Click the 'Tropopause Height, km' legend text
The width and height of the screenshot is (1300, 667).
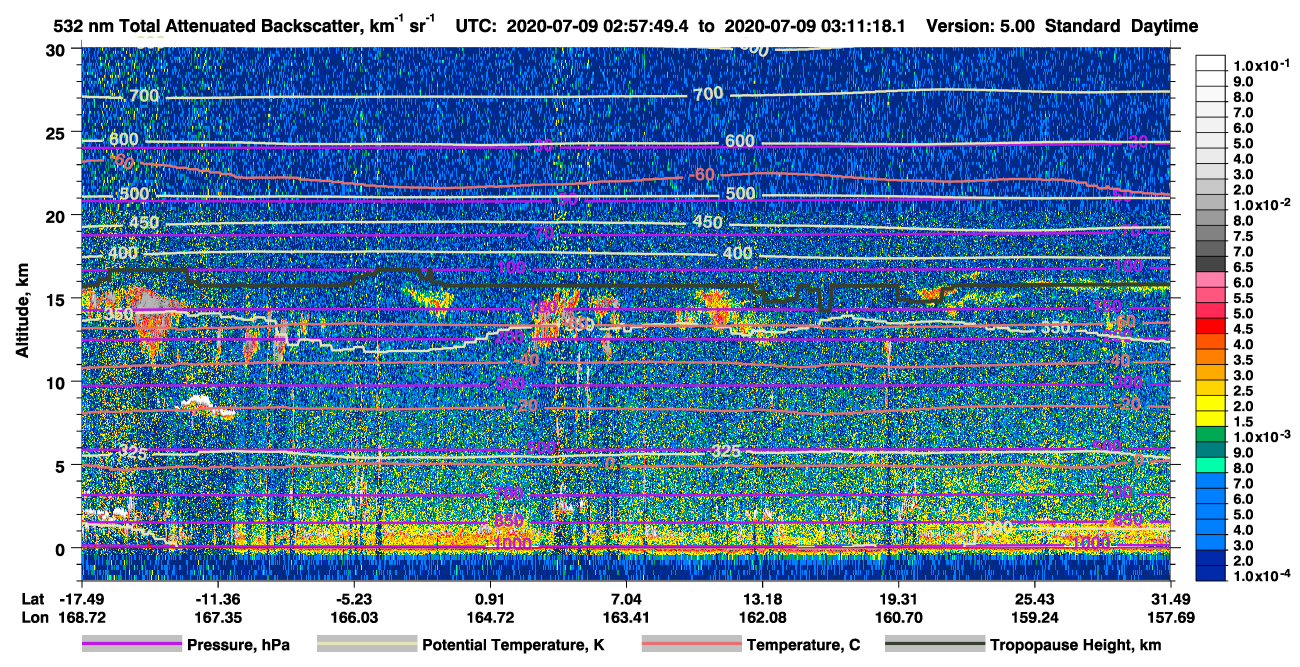tap(1076, 645)
